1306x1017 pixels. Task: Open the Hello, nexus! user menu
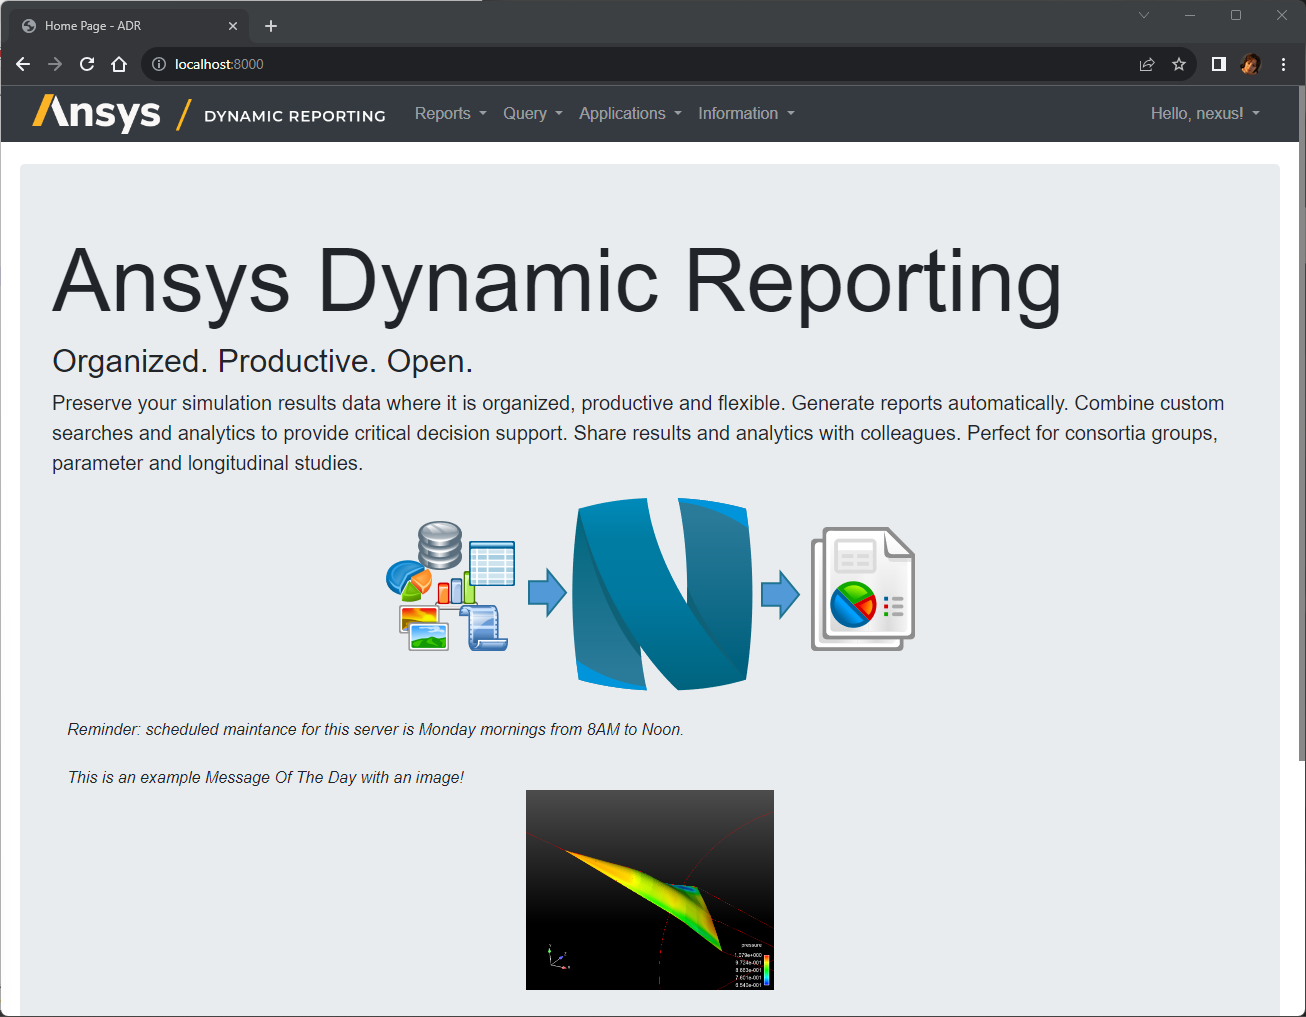point(1205,113)
